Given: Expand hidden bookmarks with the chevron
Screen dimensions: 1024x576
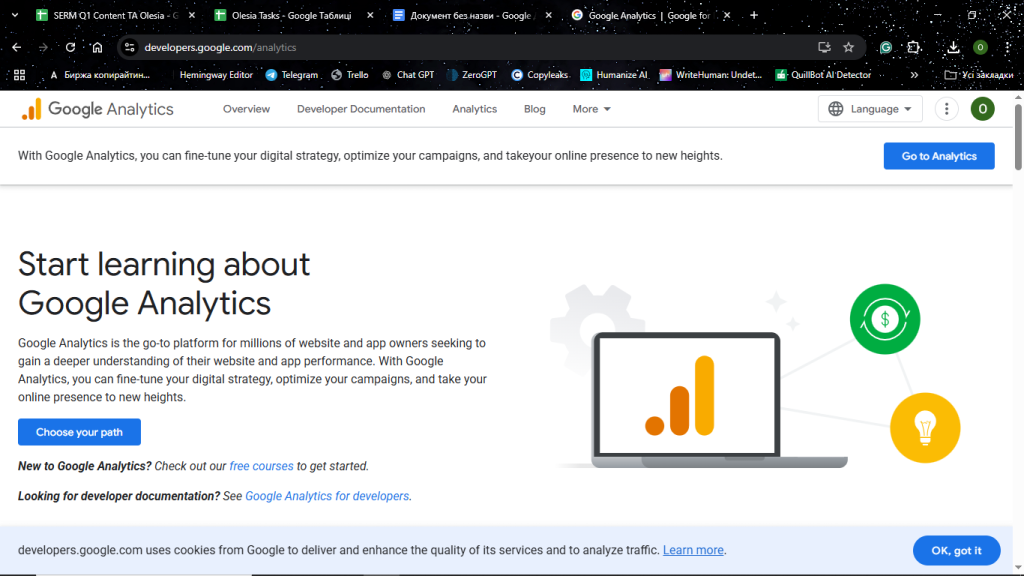Looking at the screenshot, I should (x=913, y=74).
